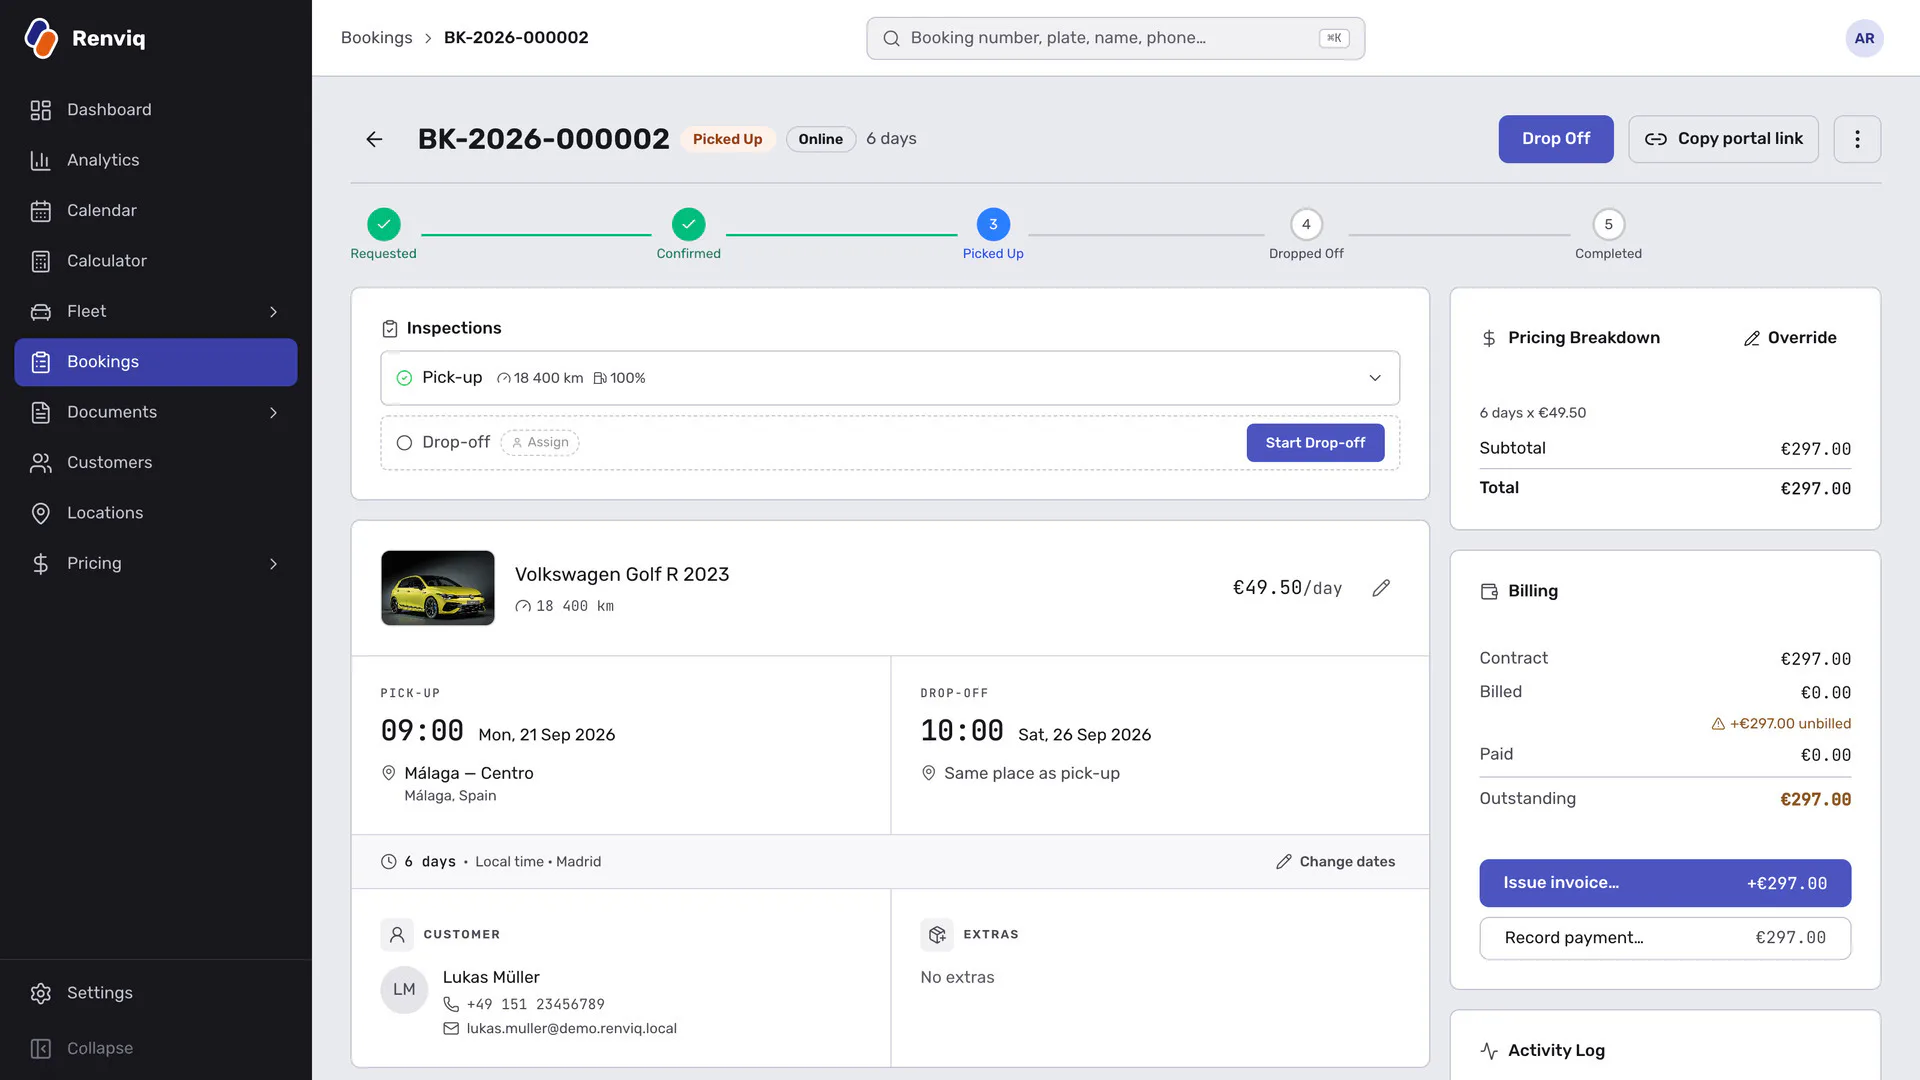Click Record payment button

coord(1665,938)
